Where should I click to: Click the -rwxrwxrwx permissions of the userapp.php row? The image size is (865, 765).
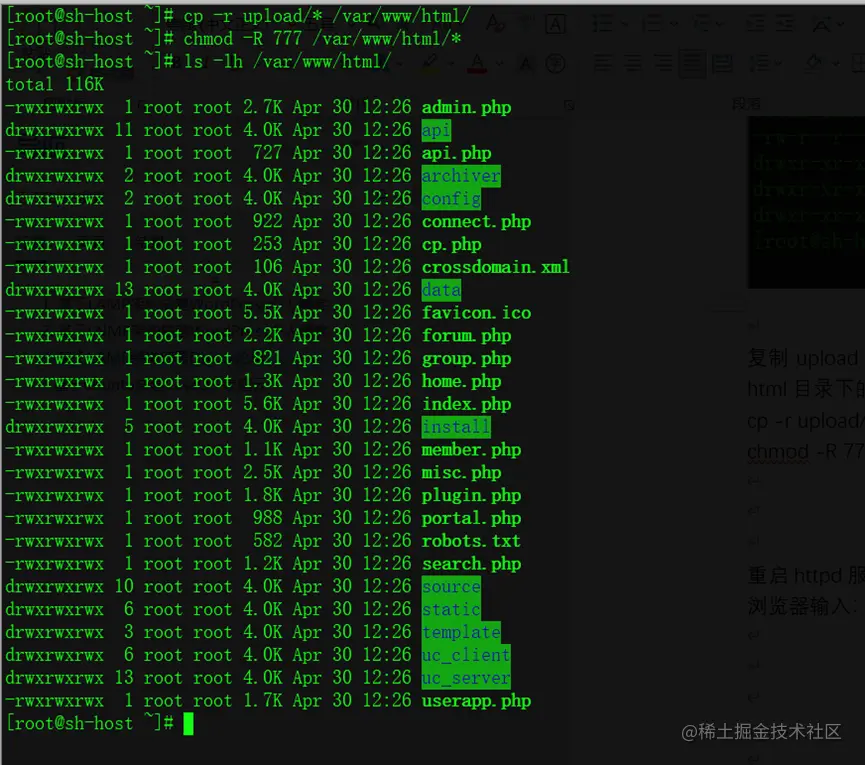55,701
